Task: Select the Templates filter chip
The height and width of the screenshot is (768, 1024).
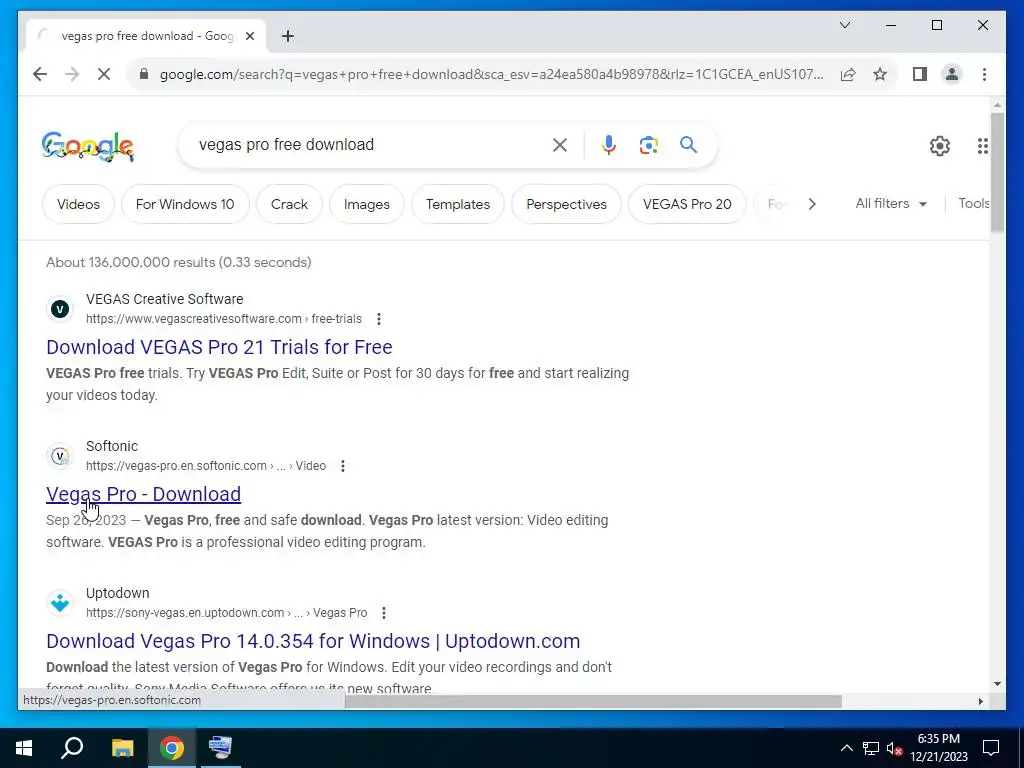Action: 458,204
